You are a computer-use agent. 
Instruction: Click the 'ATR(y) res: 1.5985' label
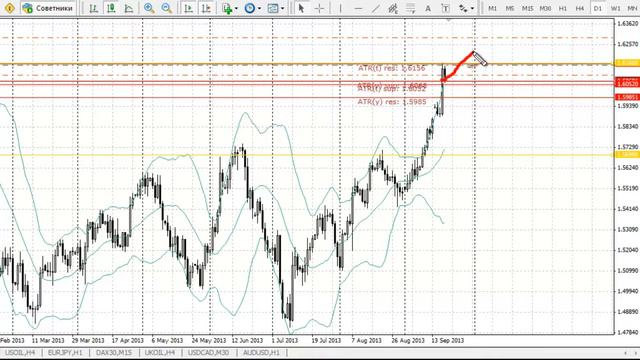tap(392, 102)
